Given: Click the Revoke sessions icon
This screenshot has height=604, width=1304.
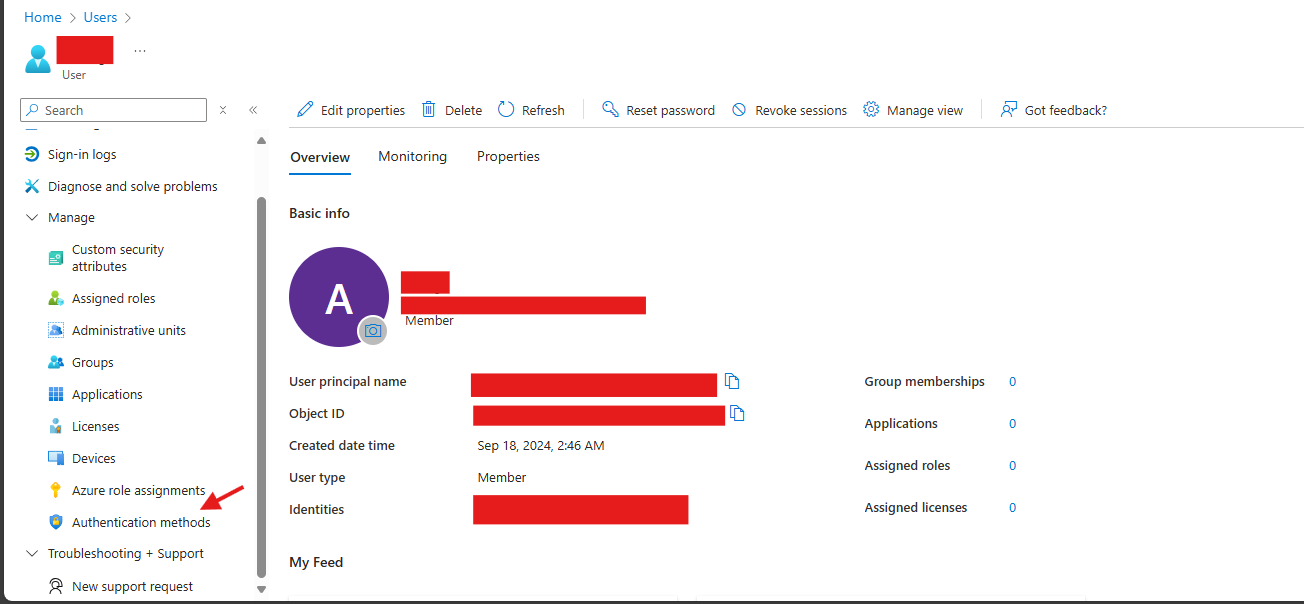Looking at the screenshot, I should point(739,110).
